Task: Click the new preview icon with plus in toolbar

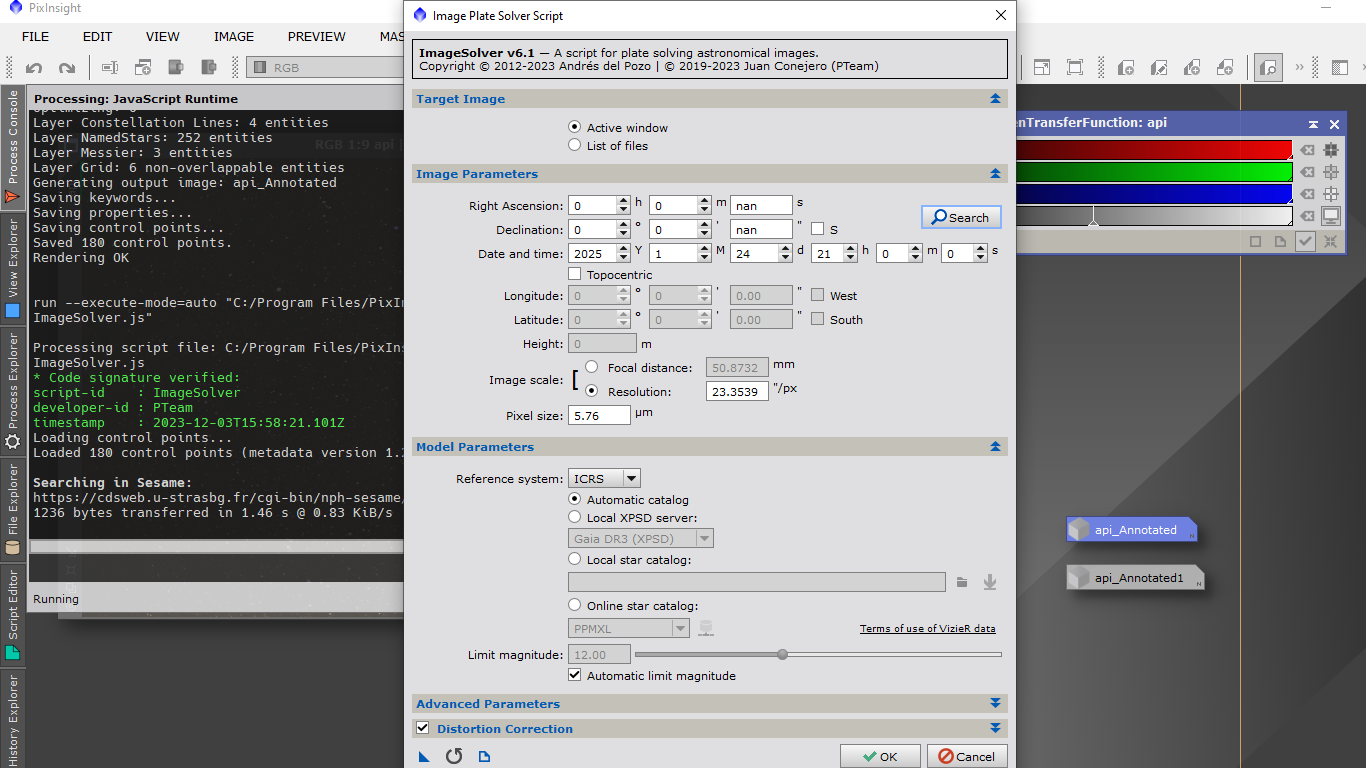Action: coord(1126,68)
